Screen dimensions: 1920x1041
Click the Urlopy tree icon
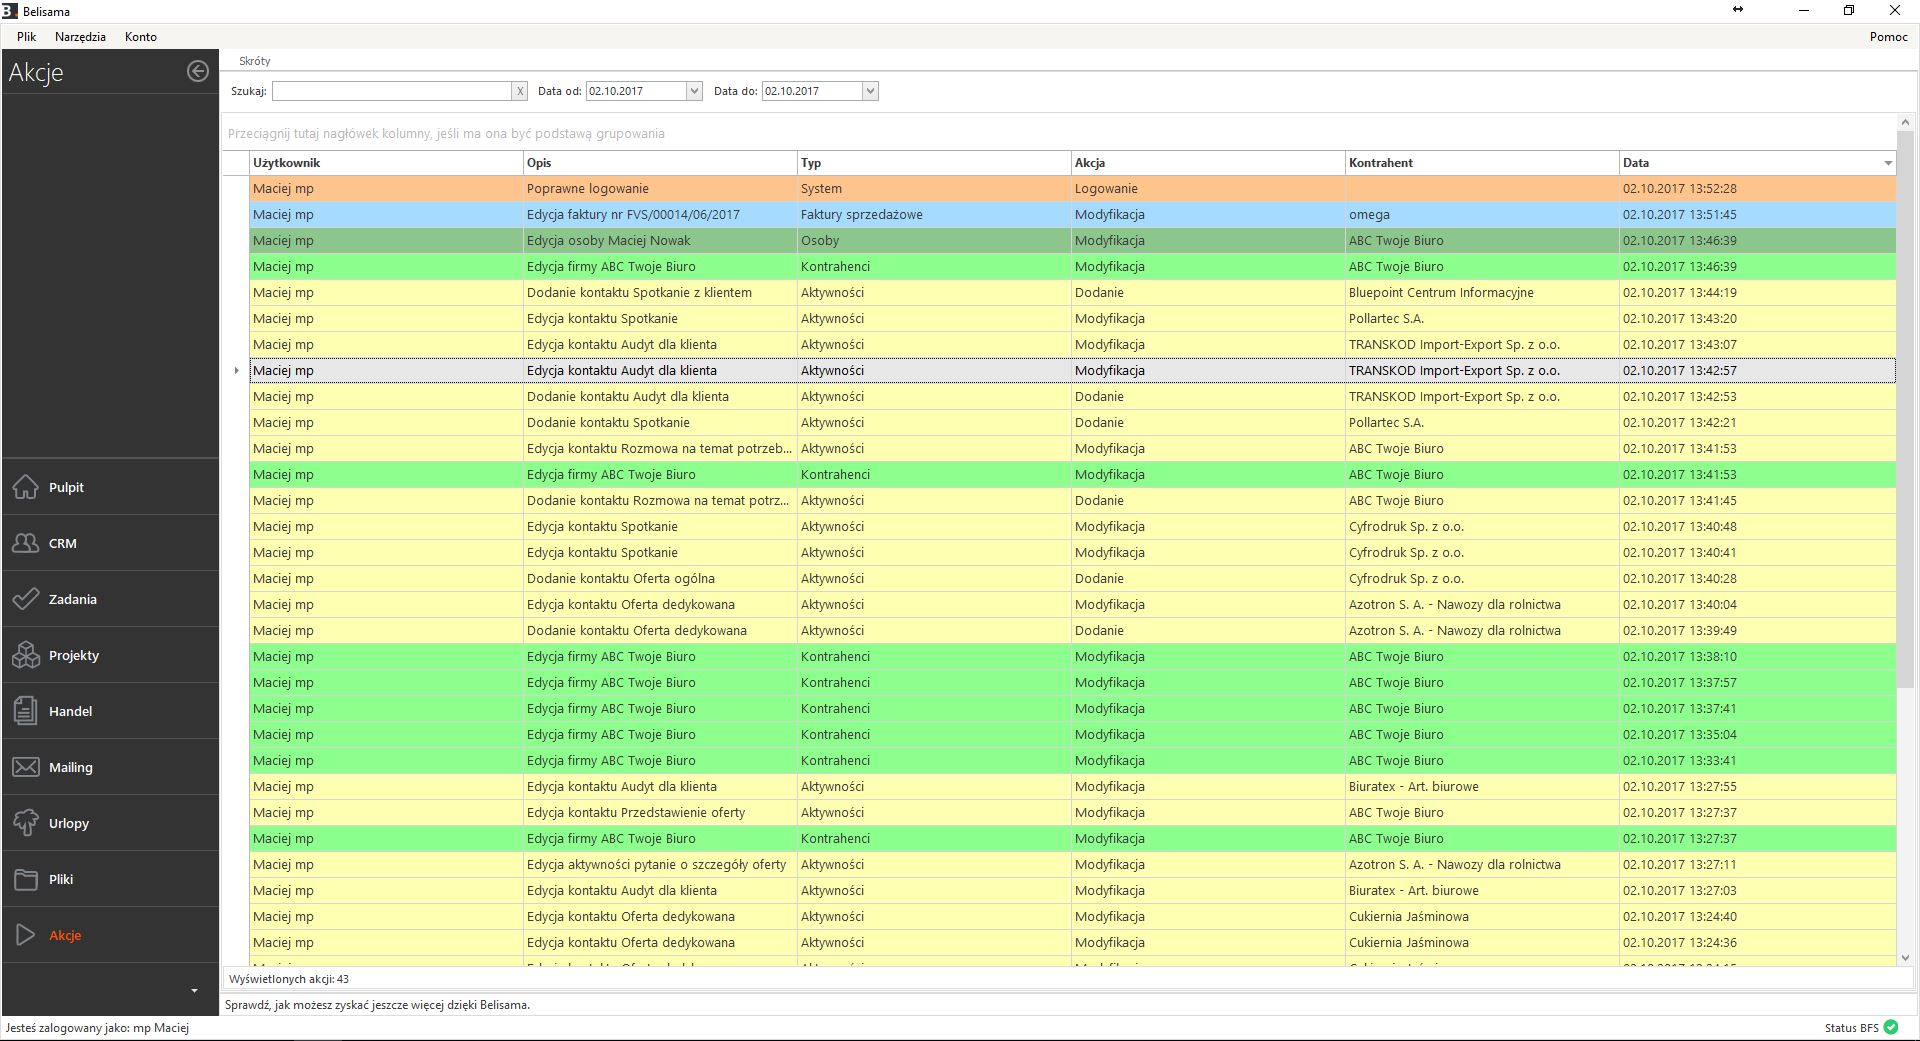[x=26, y=823]
